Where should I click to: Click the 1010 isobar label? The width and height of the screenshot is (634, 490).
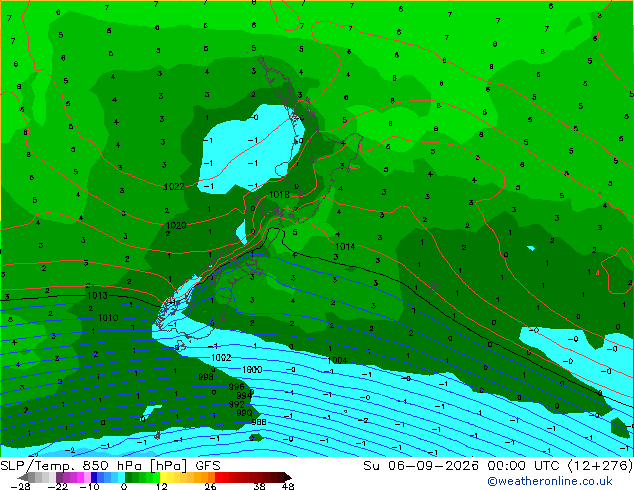(108, 318)
